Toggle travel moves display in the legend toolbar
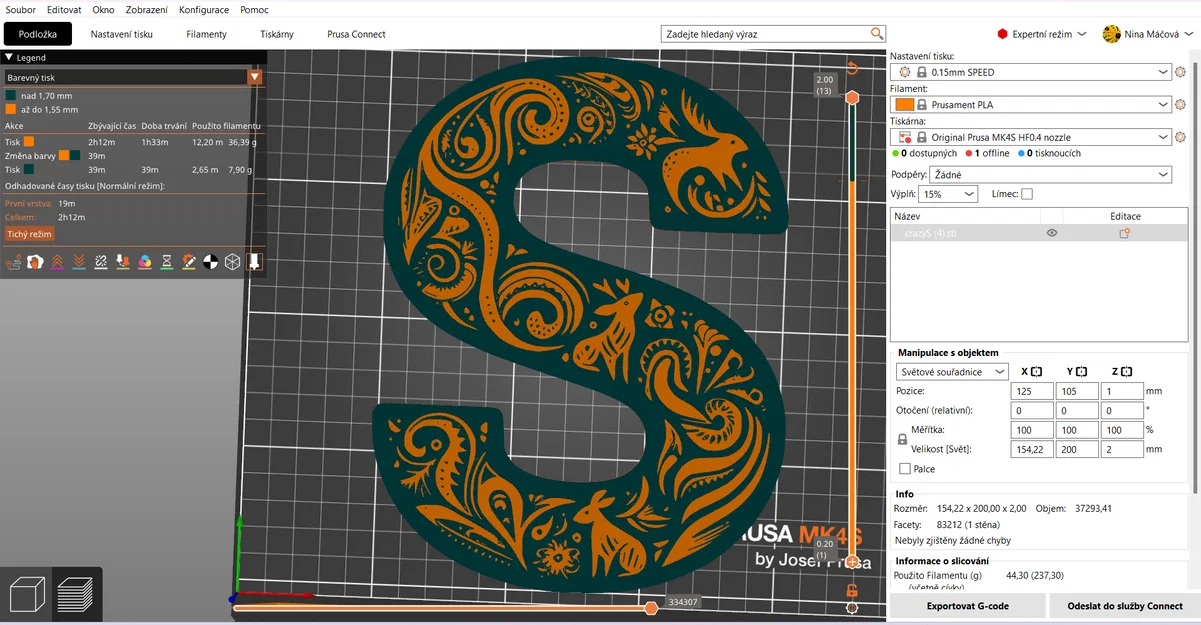This screenshot has width=1201, height=625. (14, 262)
